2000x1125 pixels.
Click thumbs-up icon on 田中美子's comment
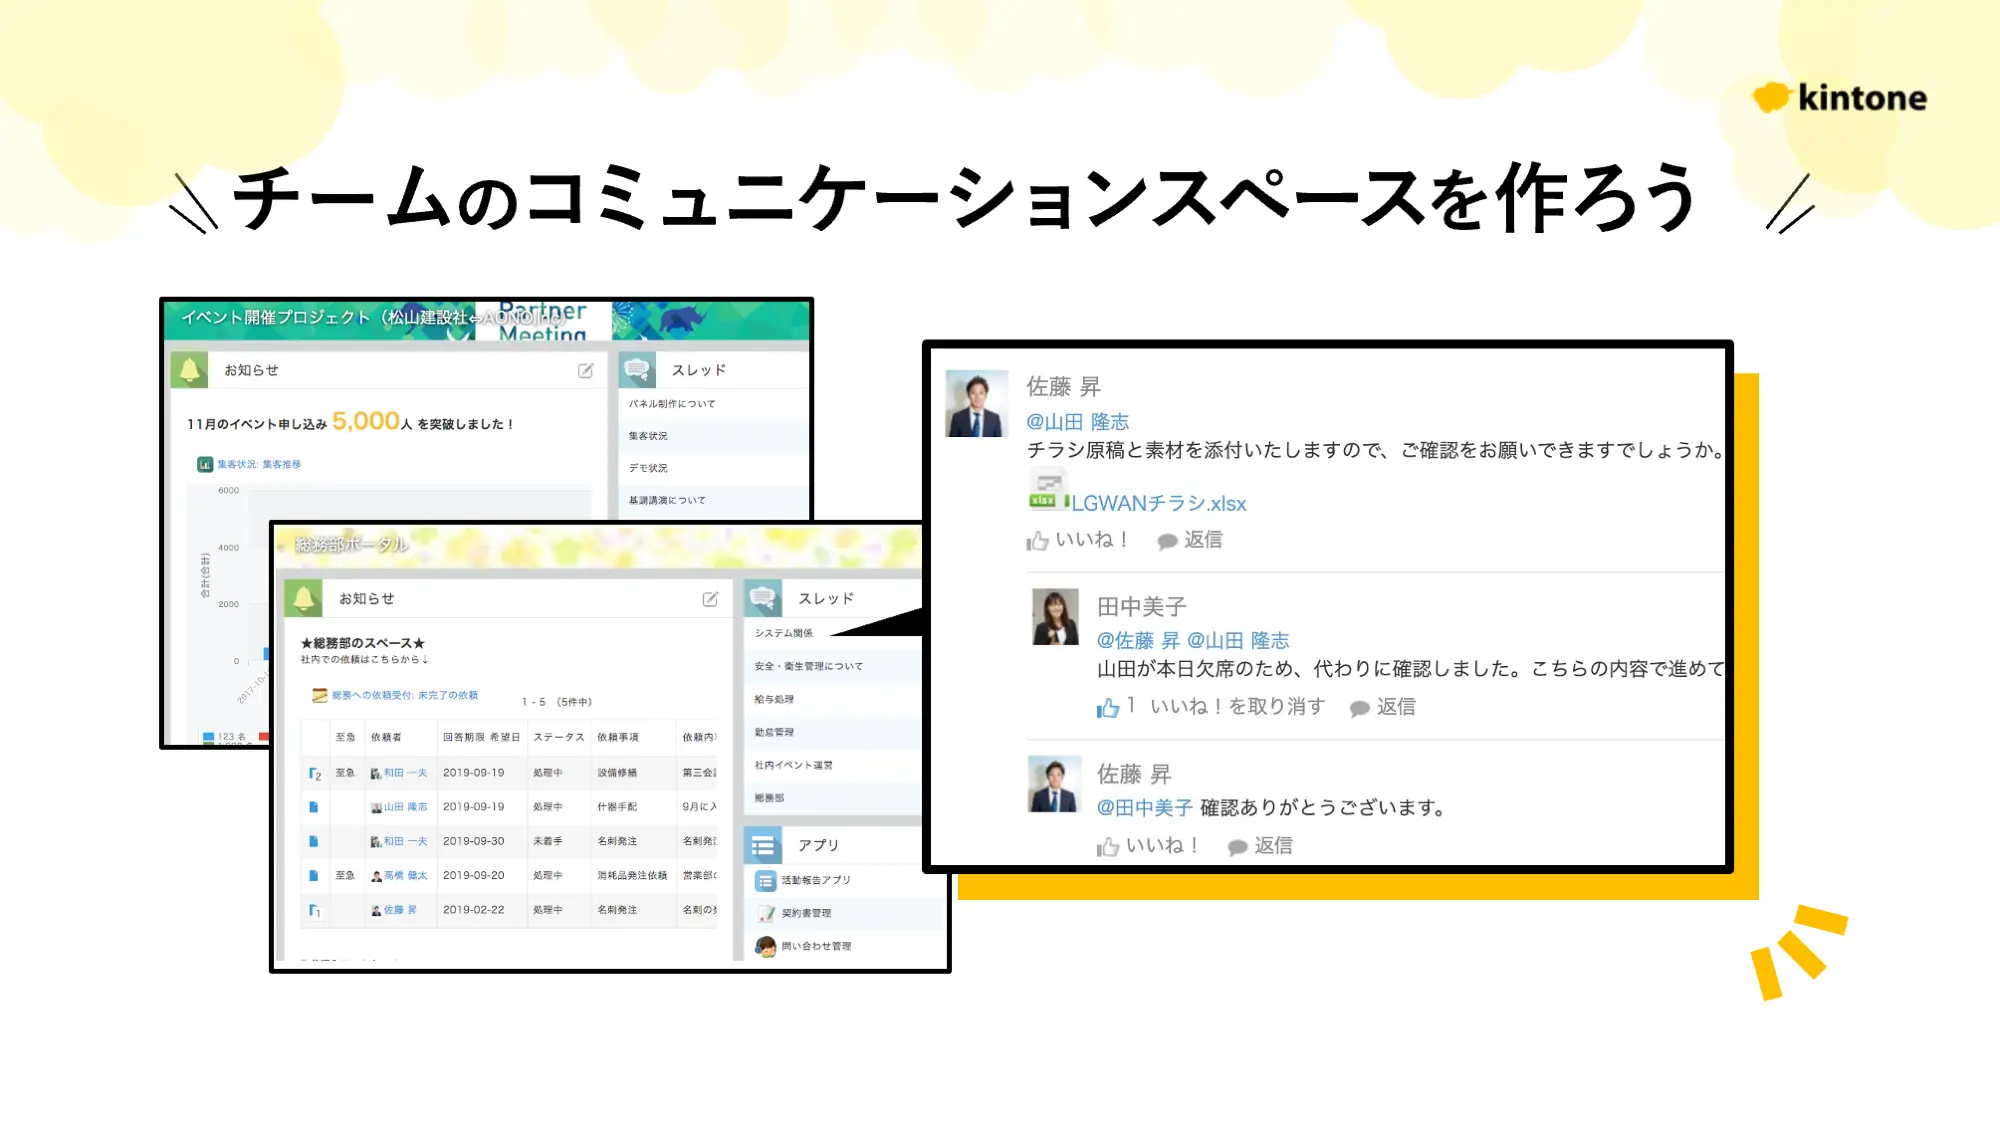pos(1107,708)
